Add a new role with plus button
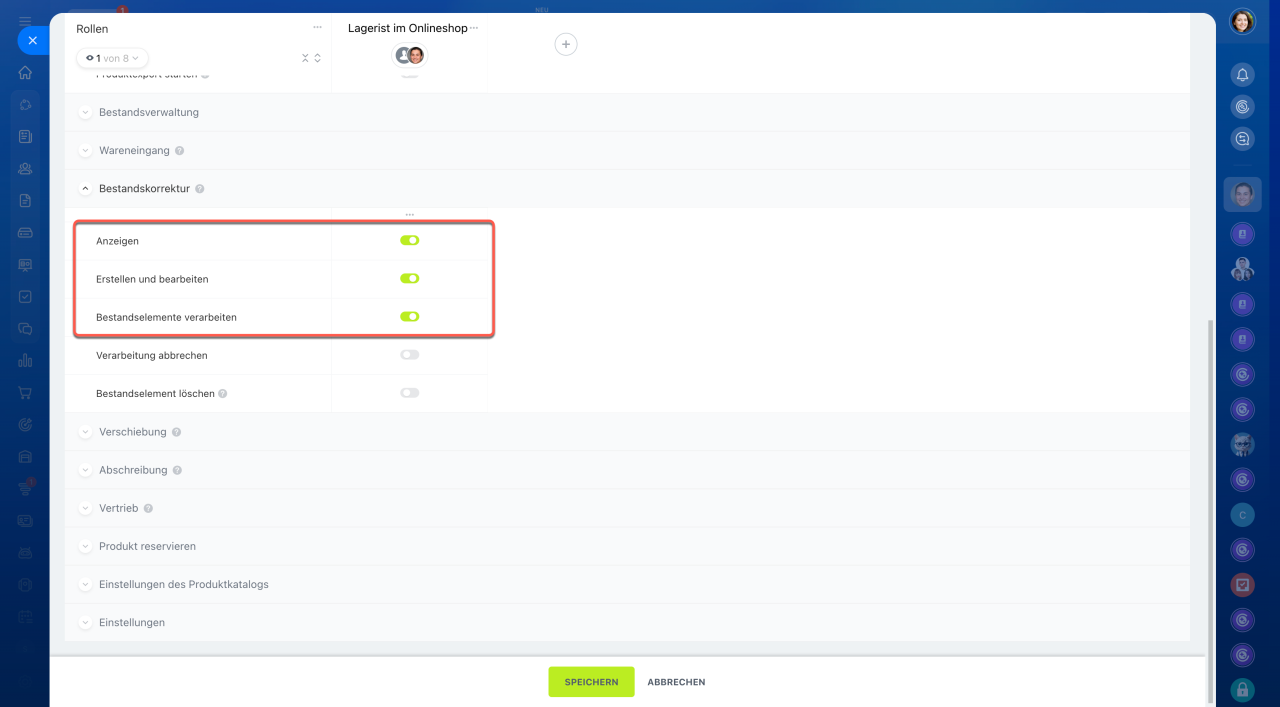This screenshot has height=707, width=1280. (566, 44)
